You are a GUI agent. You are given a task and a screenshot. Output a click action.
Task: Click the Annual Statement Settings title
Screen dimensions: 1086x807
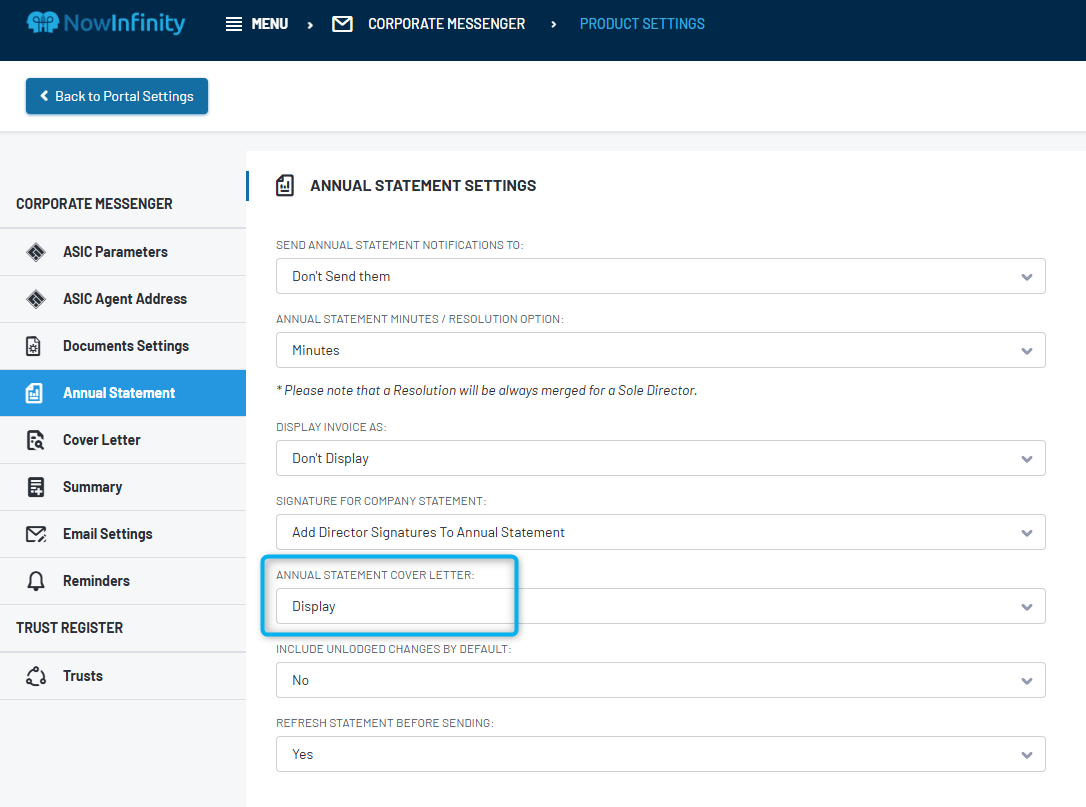click(x=422, y=186)
